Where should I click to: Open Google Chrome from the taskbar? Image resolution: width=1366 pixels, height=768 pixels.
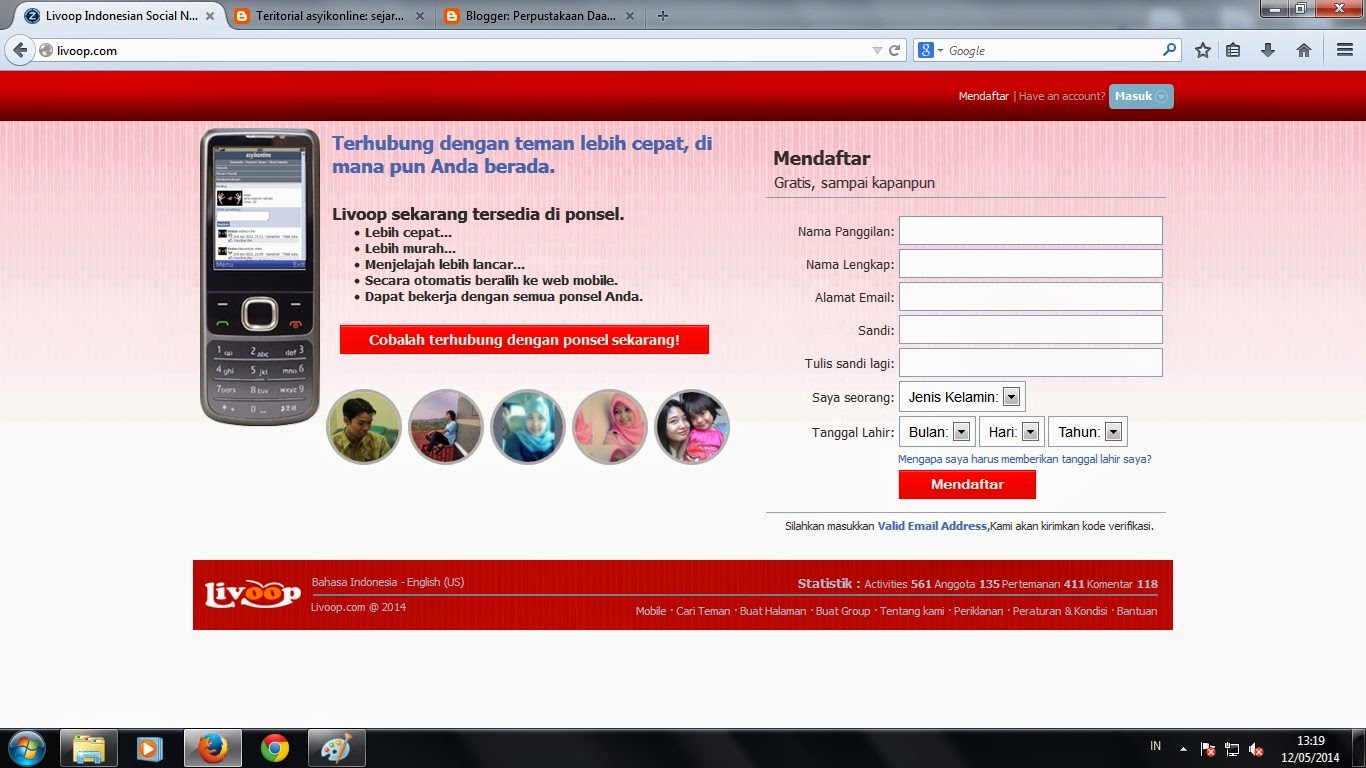tap(274, 748)
